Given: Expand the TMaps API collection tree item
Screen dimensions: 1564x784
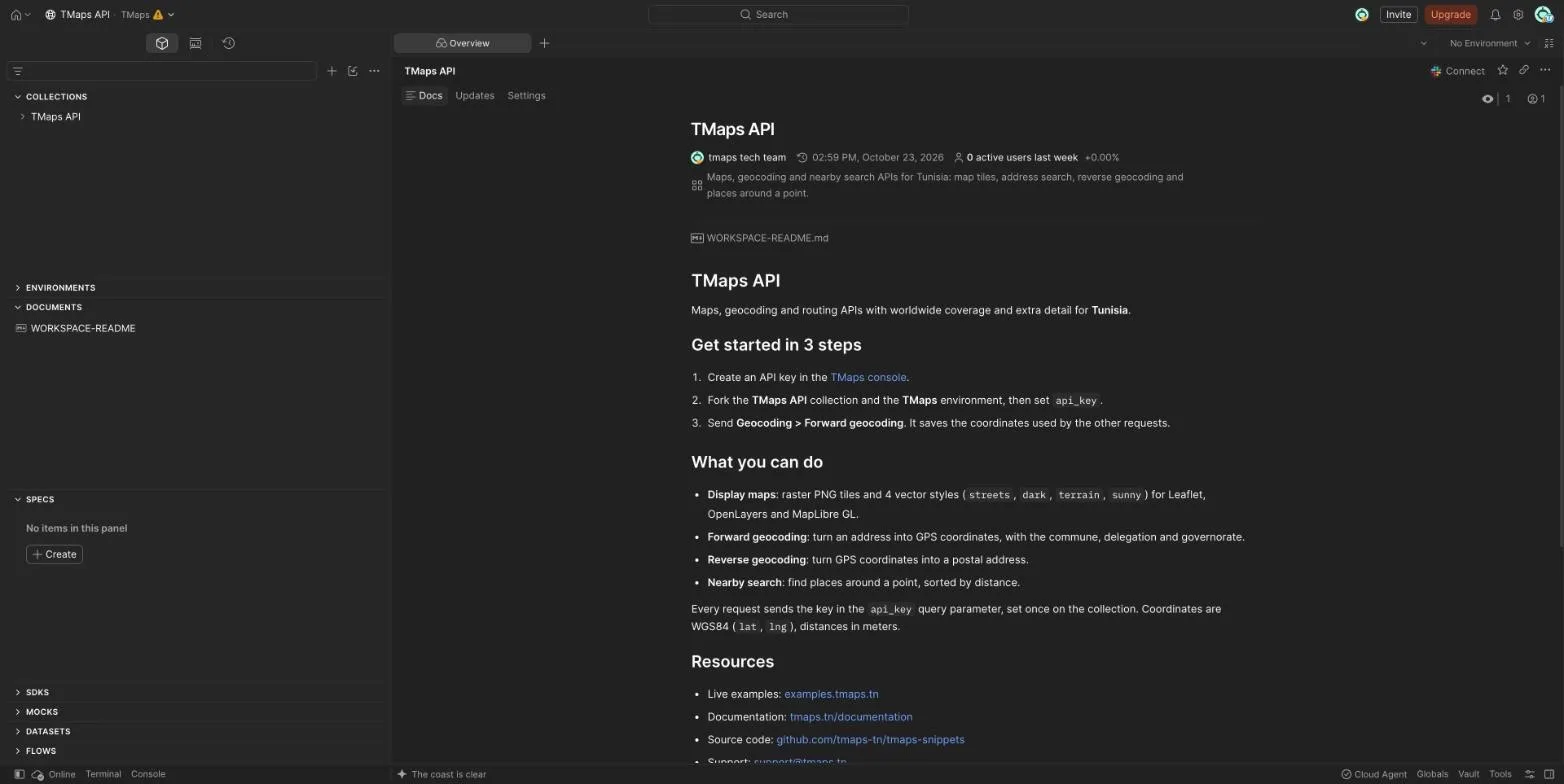Looking at the screenshot, I should coord(22,117).
